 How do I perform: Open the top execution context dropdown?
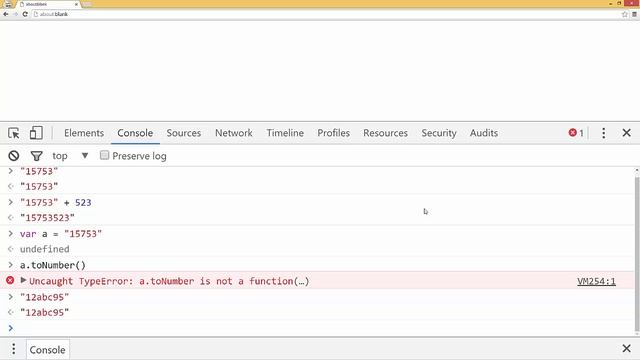click(70, 156)
